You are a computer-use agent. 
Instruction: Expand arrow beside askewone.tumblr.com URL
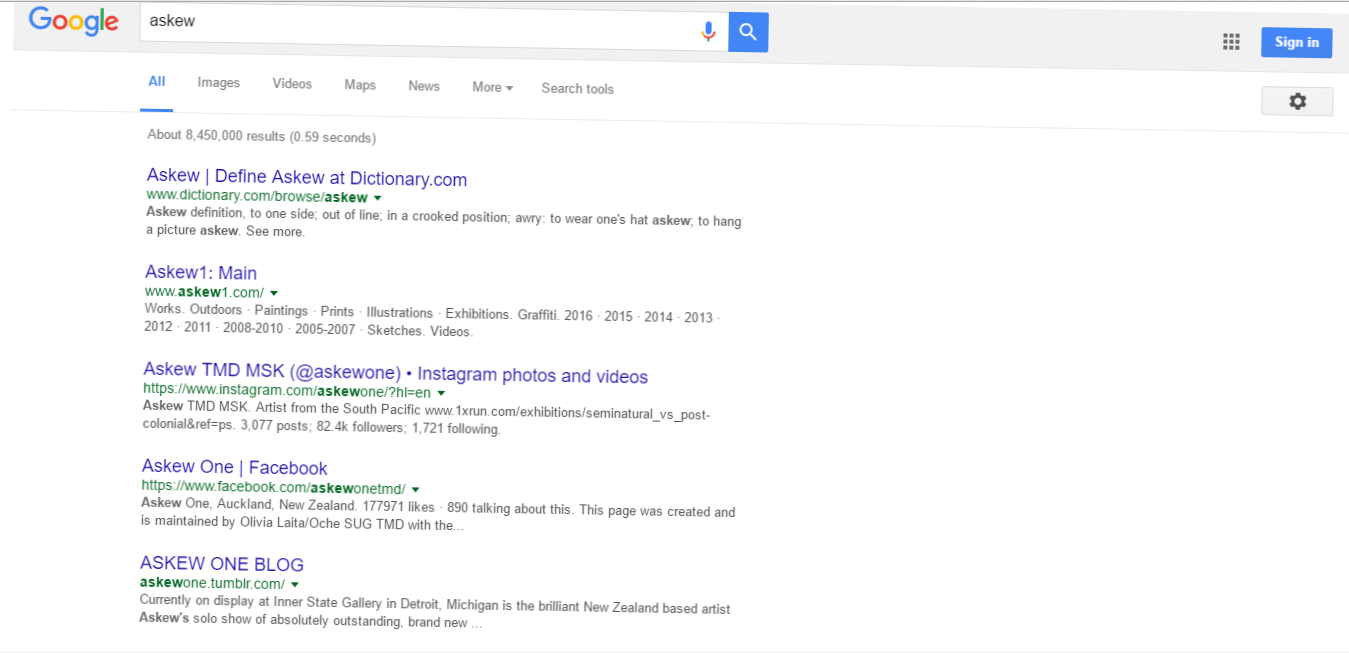point(295,584)
